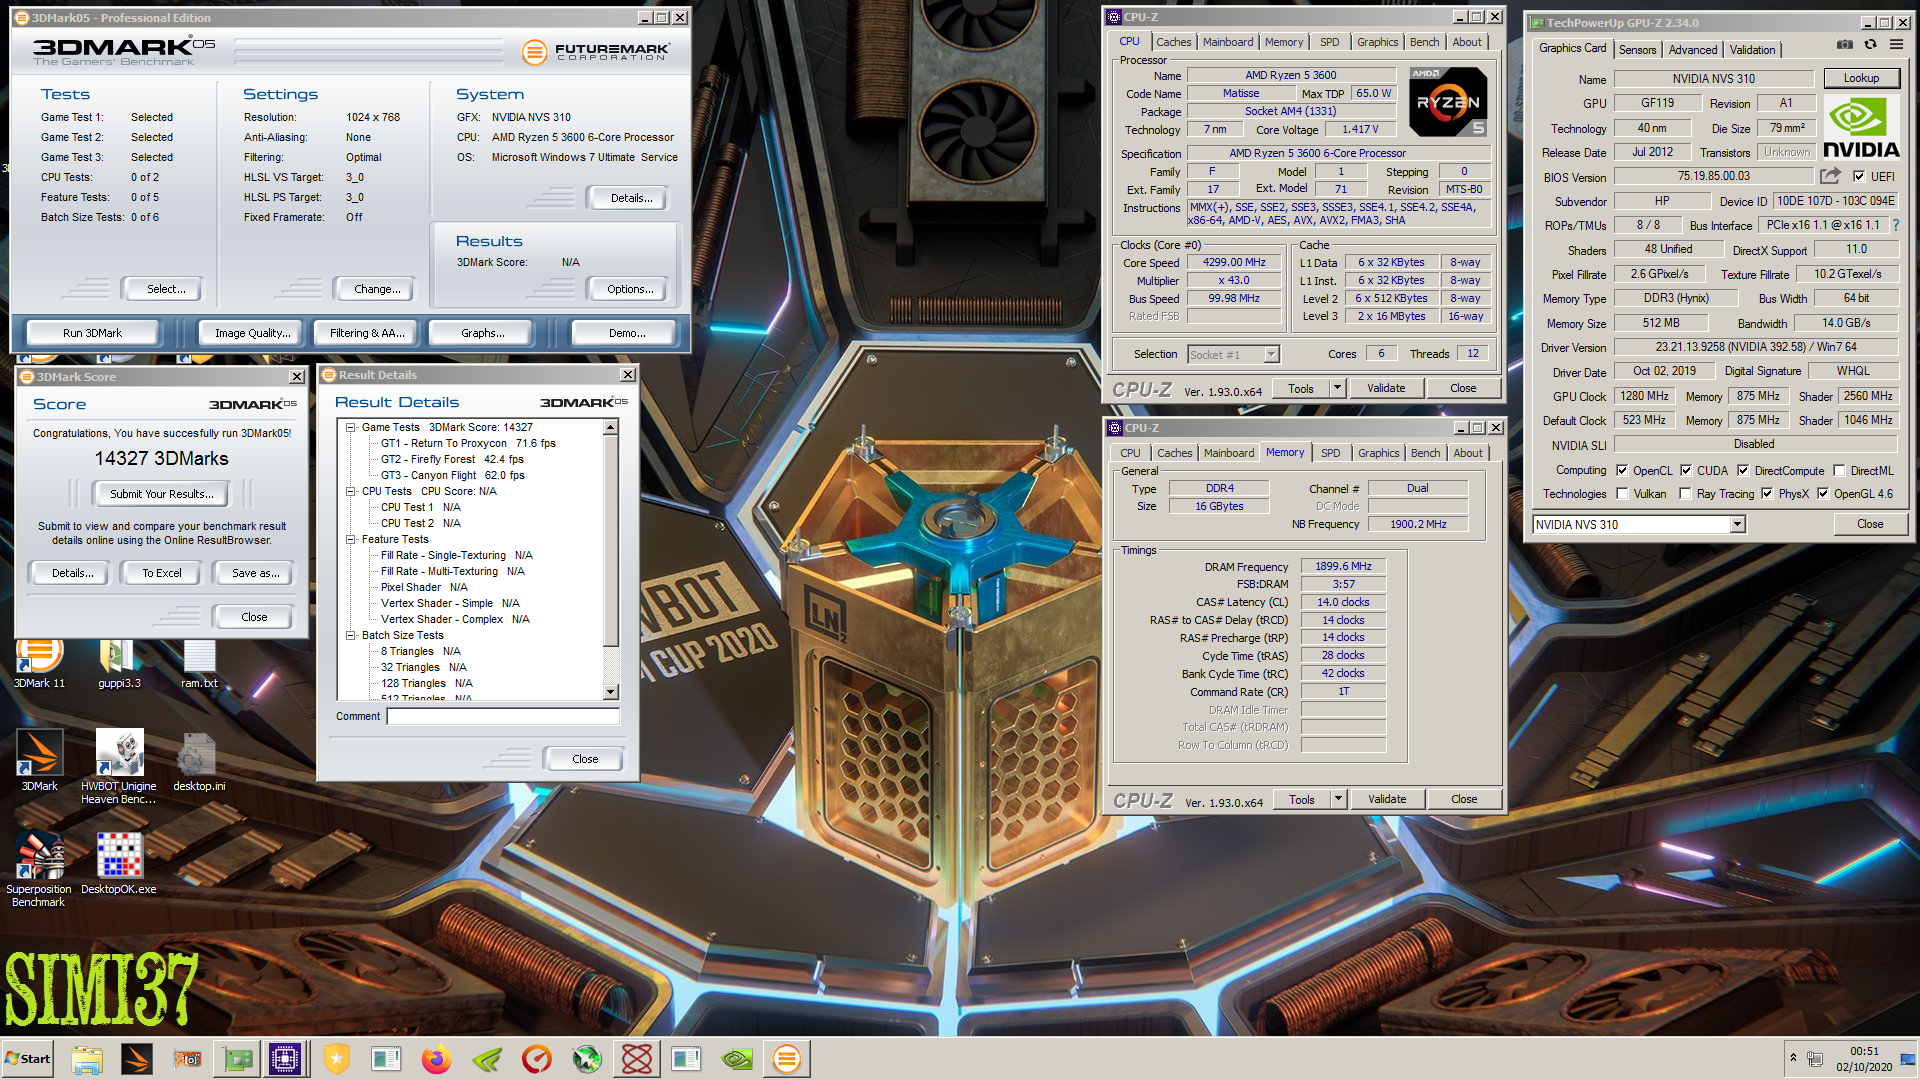The height and width of the screenshot is (1080, 1920).
Task: Open Windows Explorer from the taskbar
Action: pos(87,1059)
